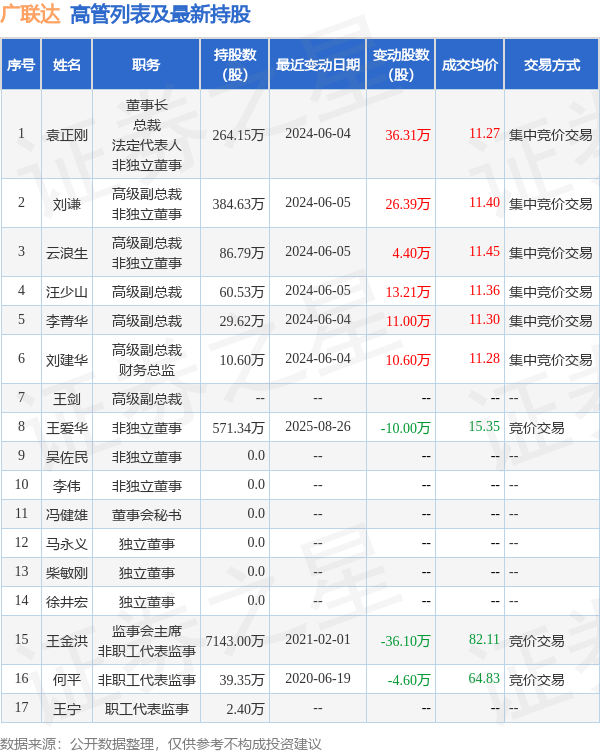This screenshot has width=600, height=753.
Task: Click the name 云浪生
Action: pos(67,253)
